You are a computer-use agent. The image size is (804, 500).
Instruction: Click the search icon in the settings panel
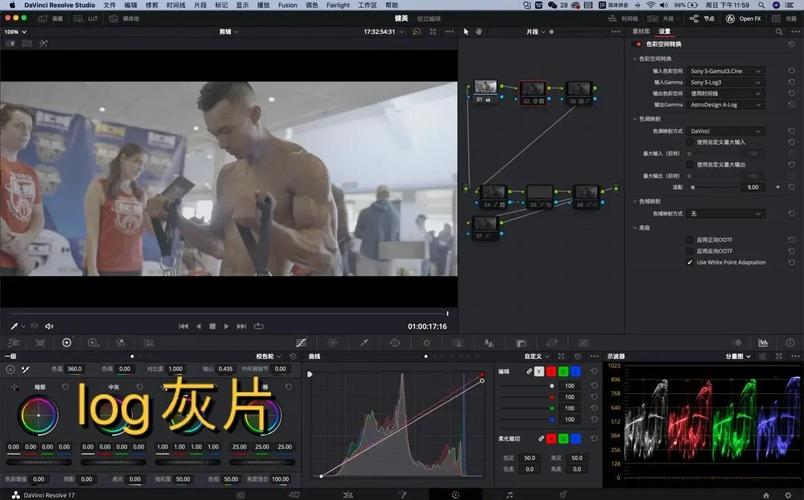779,31
